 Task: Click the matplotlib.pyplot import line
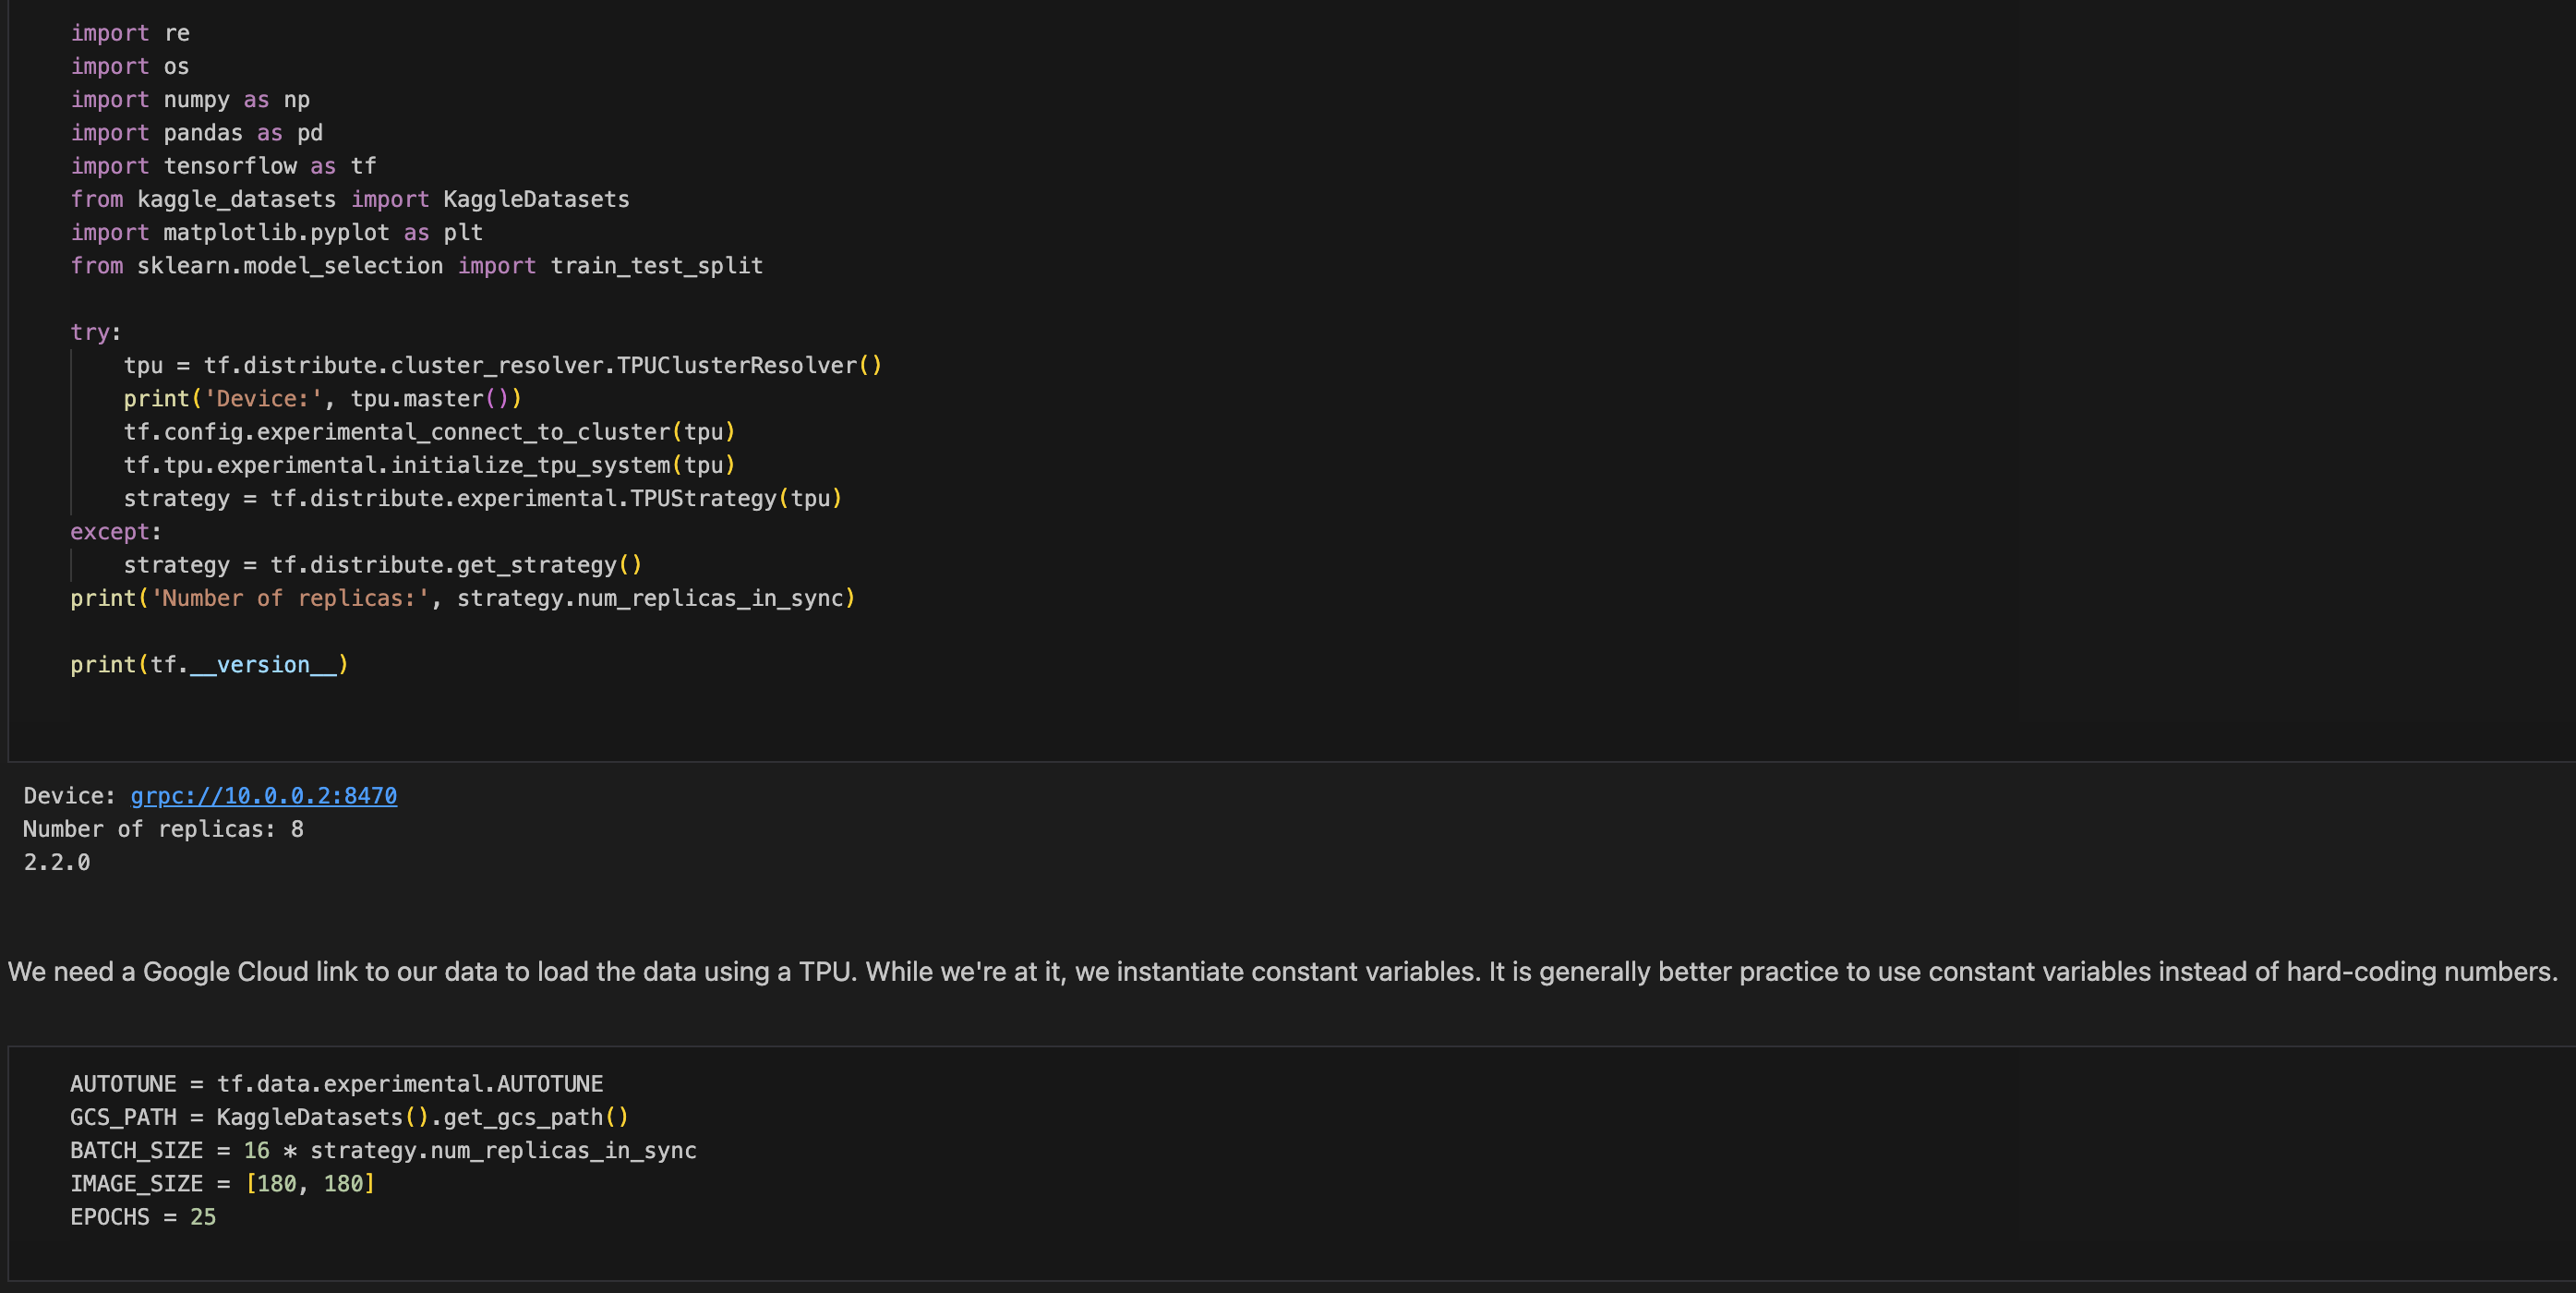277,232
